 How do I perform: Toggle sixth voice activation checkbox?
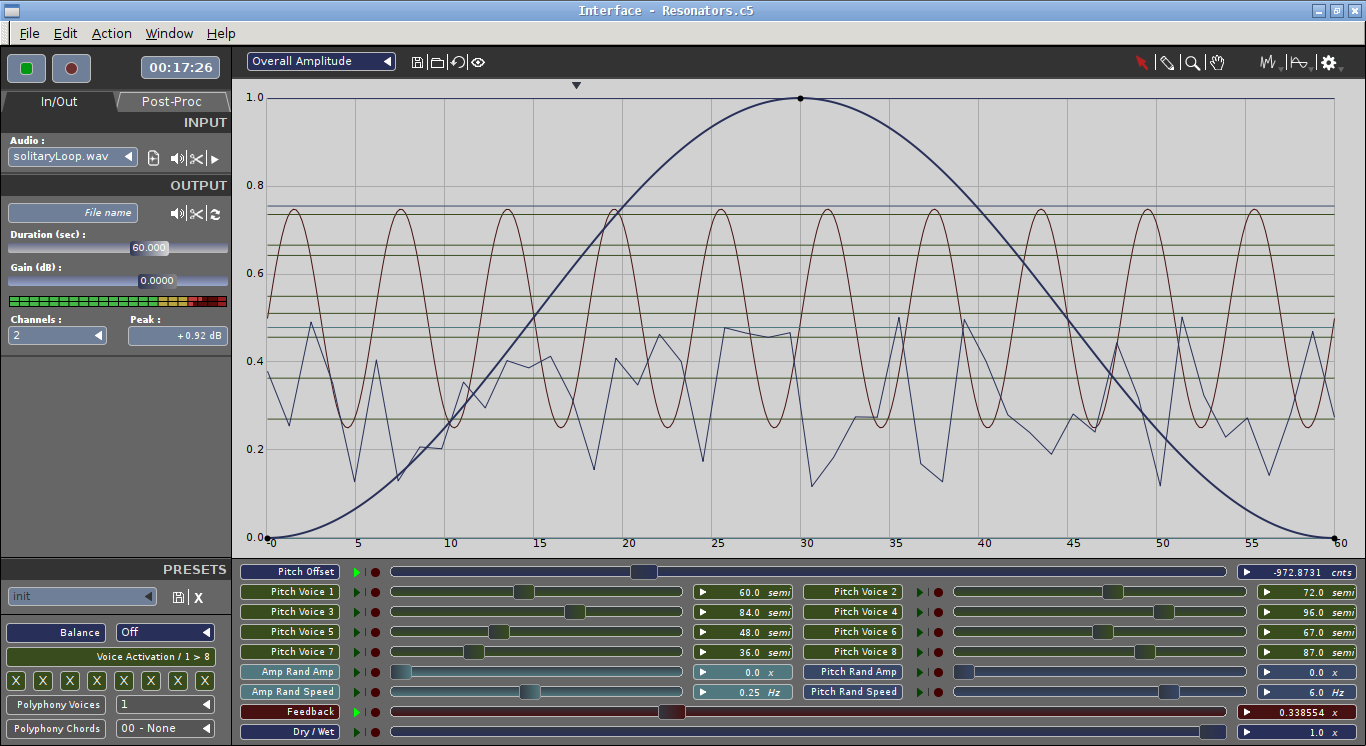[151, 681]
